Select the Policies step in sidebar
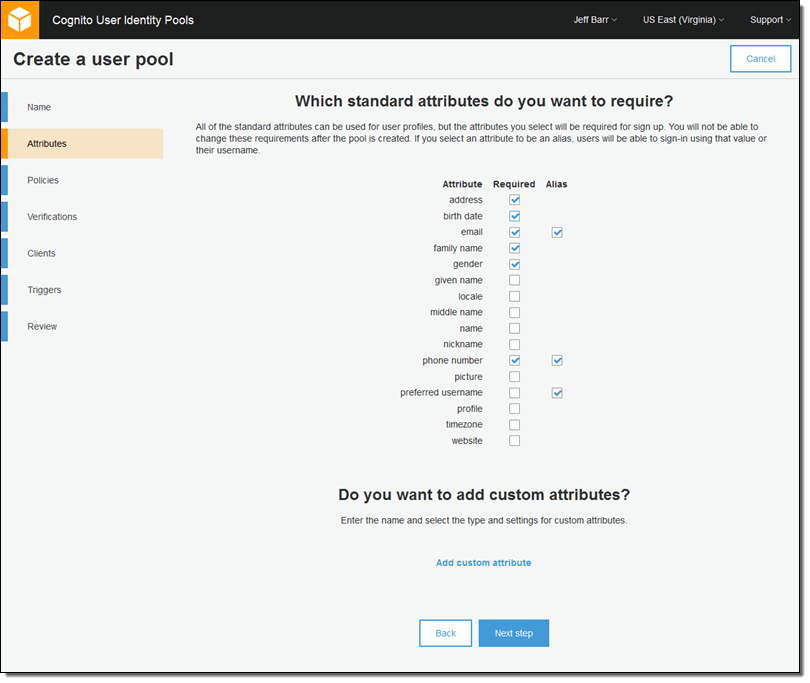This screenshot has width=810, height=683. [43, 180]
